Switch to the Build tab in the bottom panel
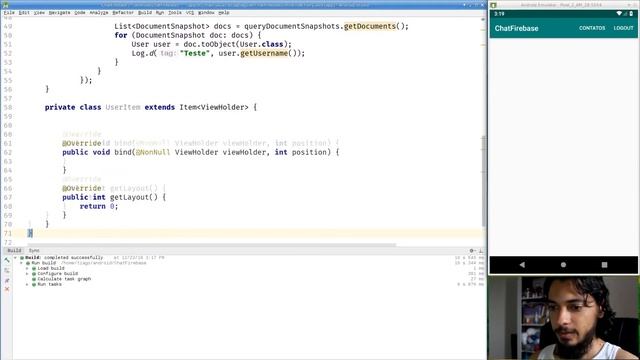640x360 pixels. click(x=14, y=251)
